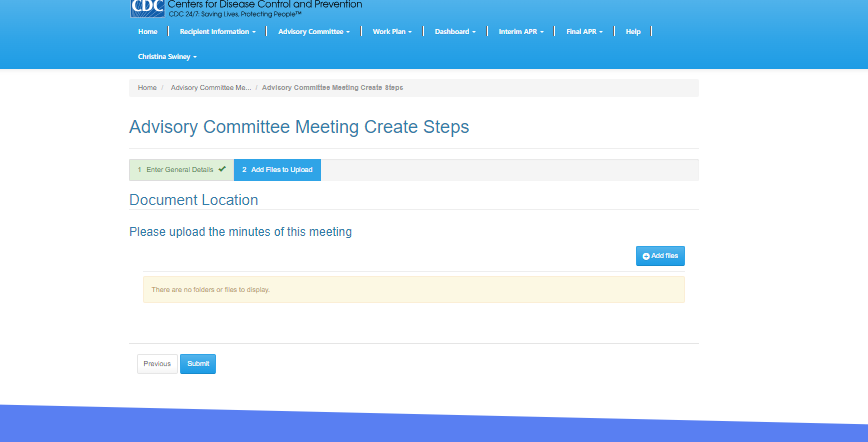Open the Home navigation item

pyautogui.click(x=147, y=32)
